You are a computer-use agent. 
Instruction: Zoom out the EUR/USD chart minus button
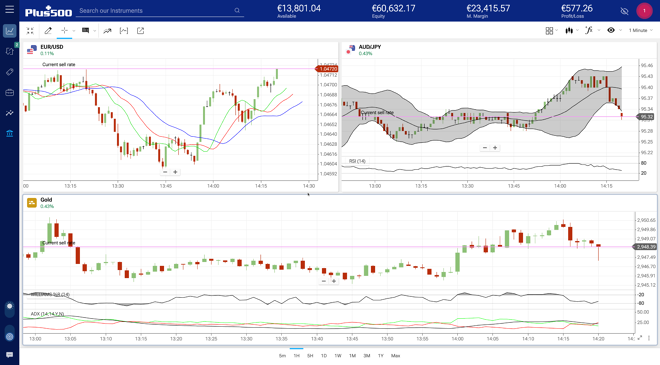tap(165, 172)
